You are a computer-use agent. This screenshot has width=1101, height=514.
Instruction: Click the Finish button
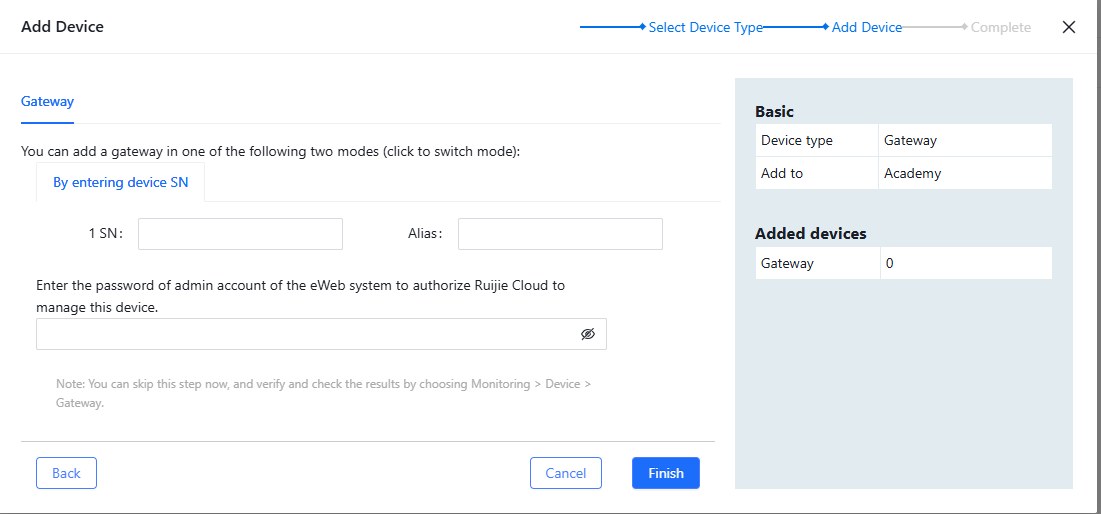point(666,473)
